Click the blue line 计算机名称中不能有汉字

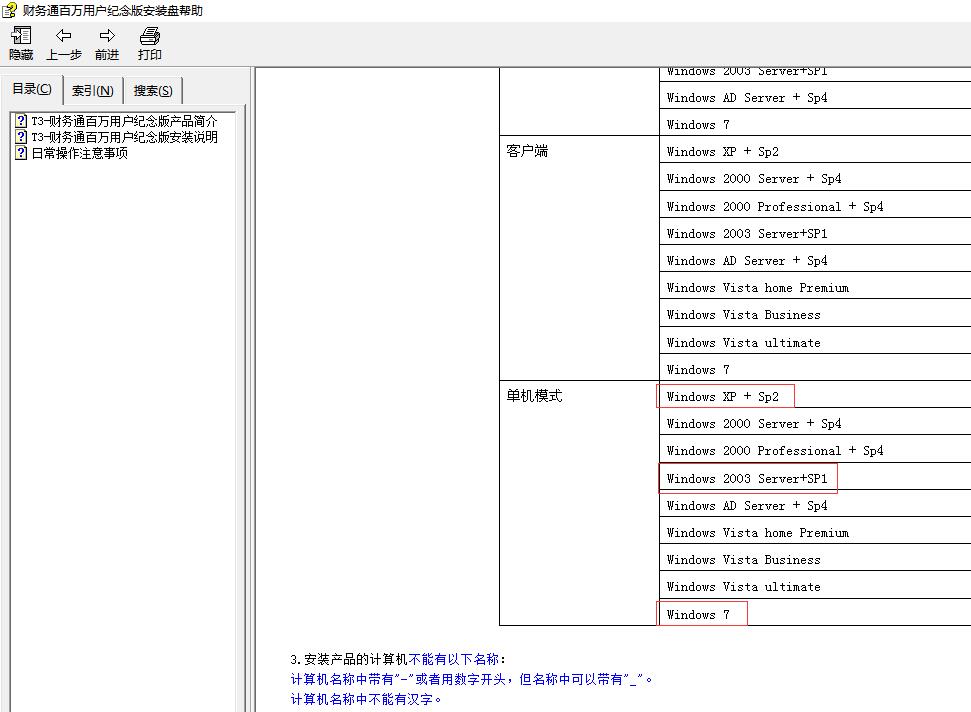(x=366, y=699)
